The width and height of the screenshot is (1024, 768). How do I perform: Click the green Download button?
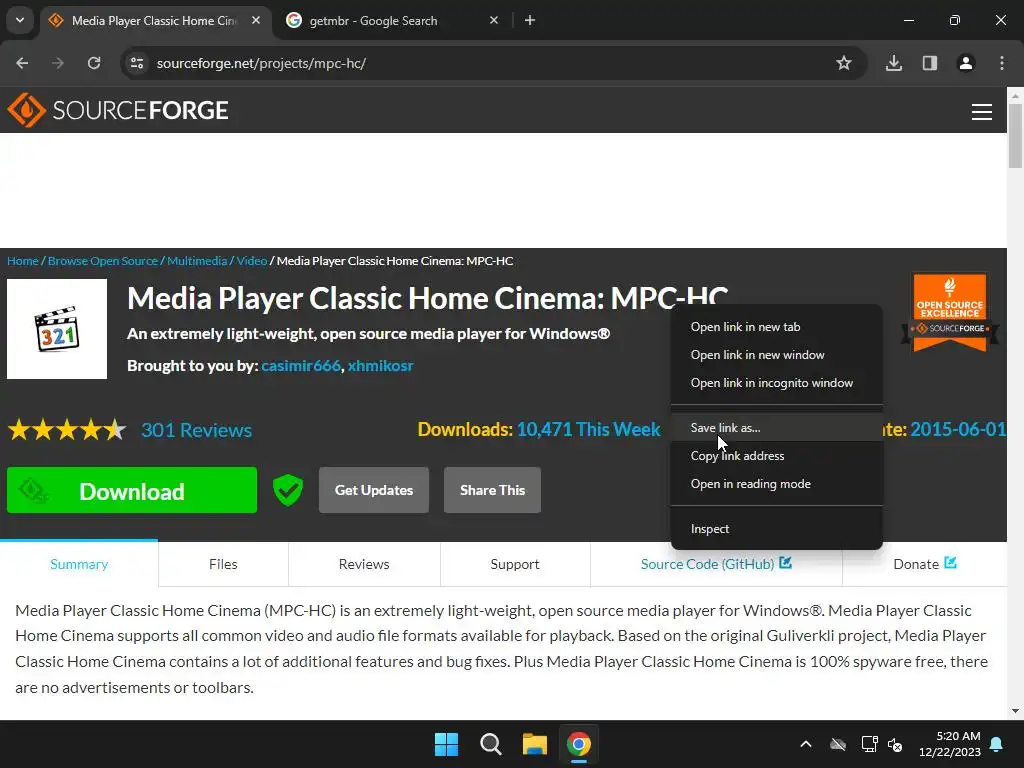click(x=132, y=490)
